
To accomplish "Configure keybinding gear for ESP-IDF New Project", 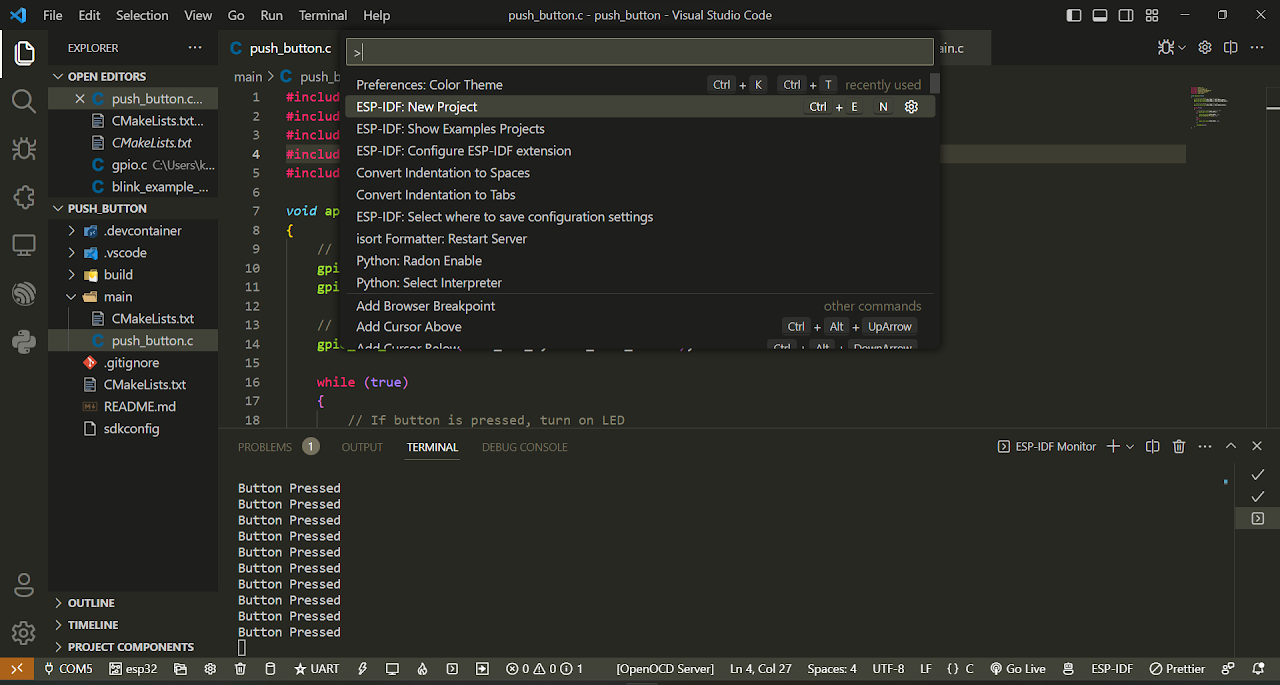I will click(x=911, y=107).
